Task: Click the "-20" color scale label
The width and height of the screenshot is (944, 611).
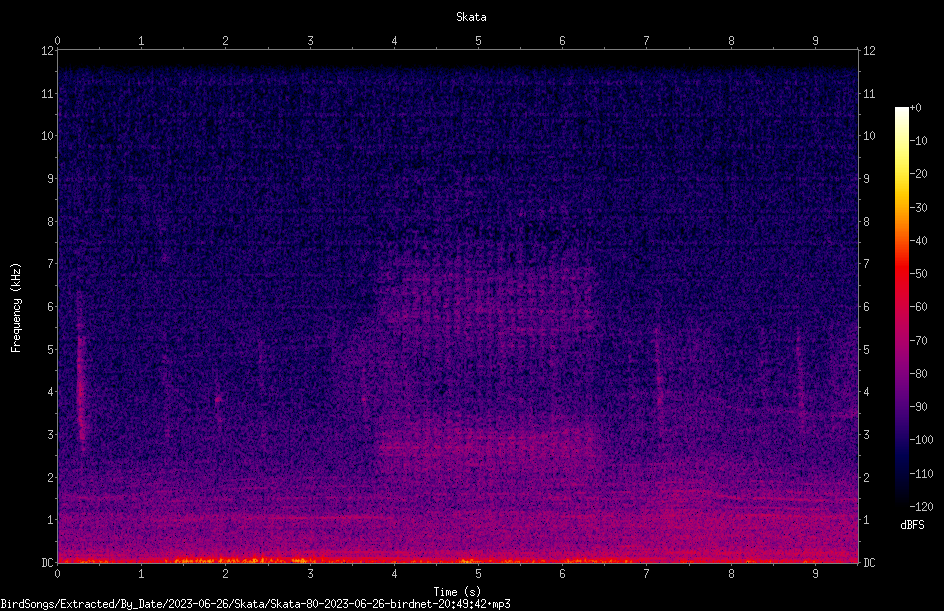Action: (x=918, y=174)
